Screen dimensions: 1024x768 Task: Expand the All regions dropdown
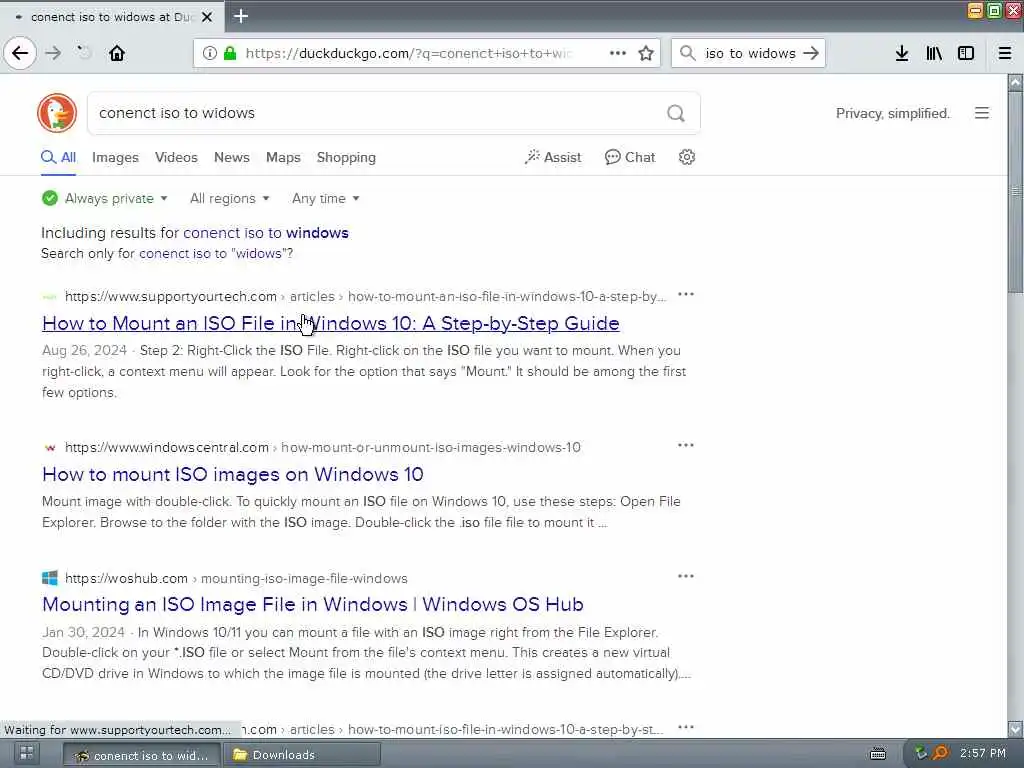click(x=229, y=199)
